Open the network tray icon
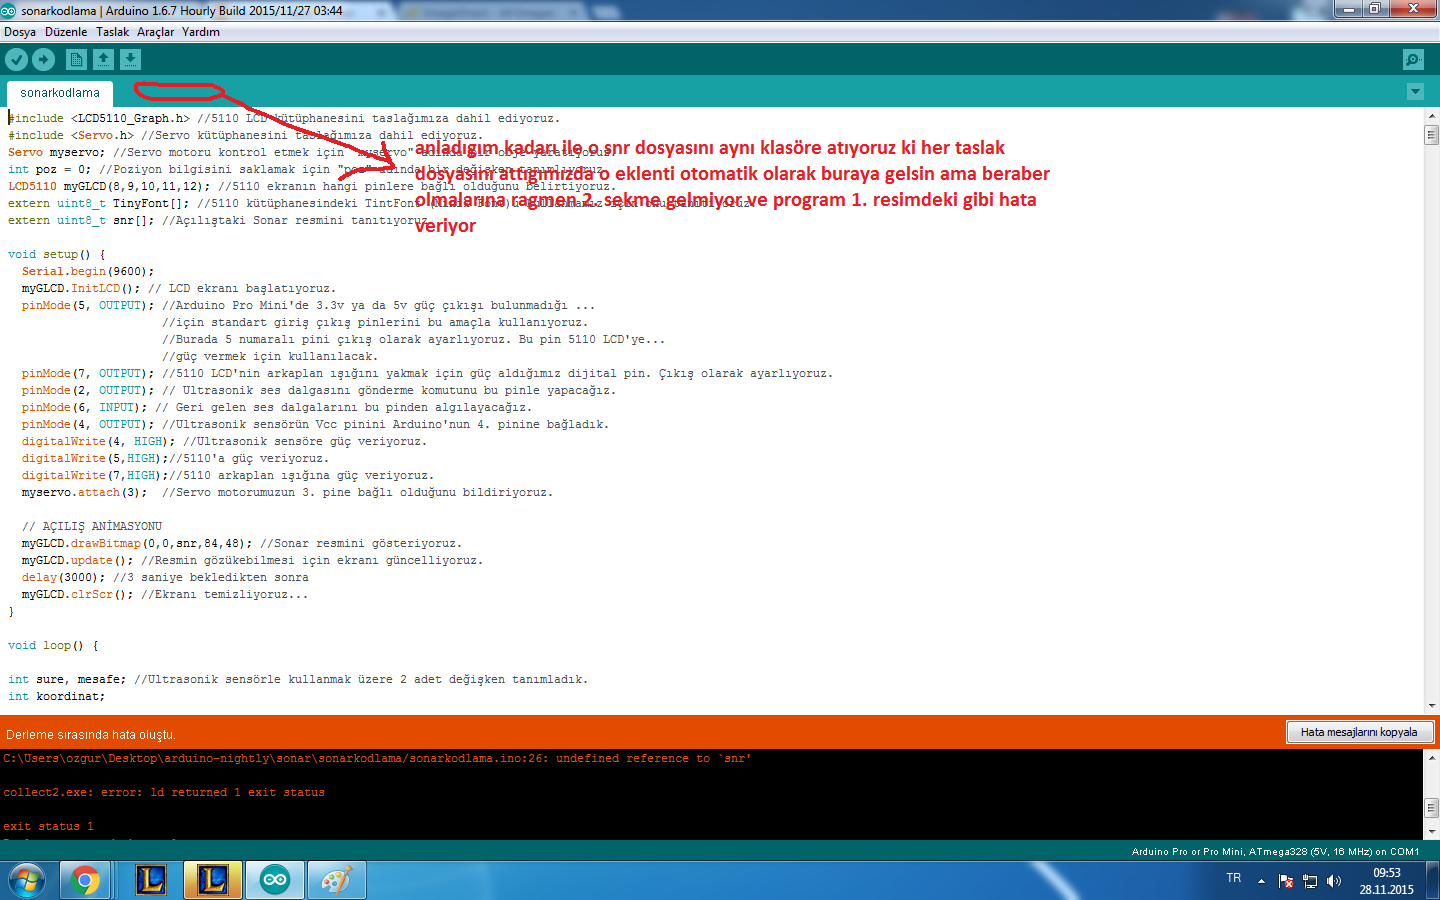 click(x=1310, y=881)
